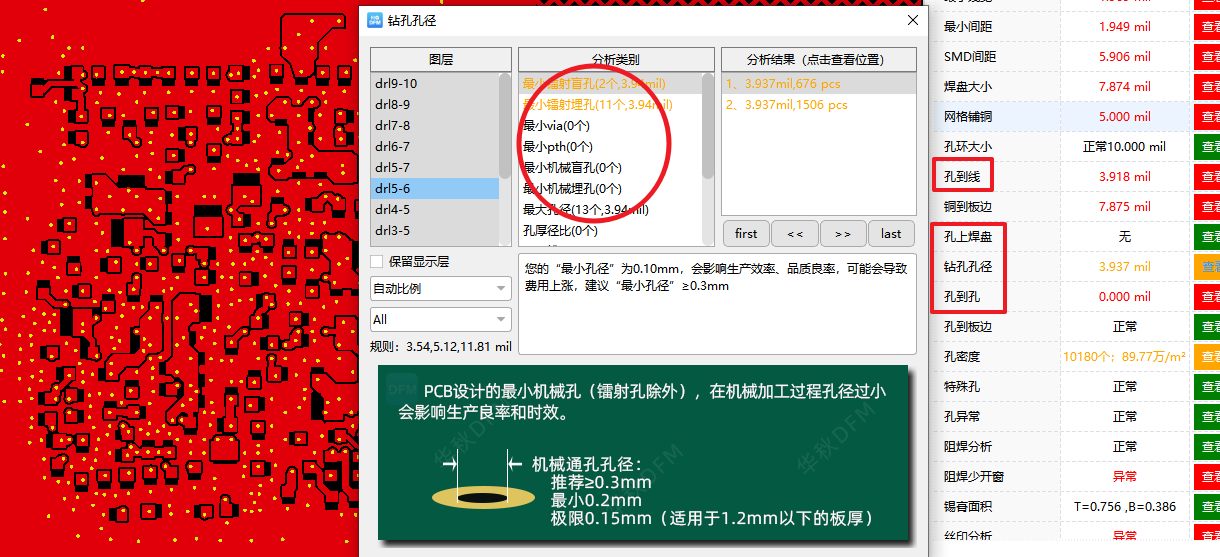Select the SMD间距 row label
Viewport: 1220px width, 557px height.
(970, 57)
